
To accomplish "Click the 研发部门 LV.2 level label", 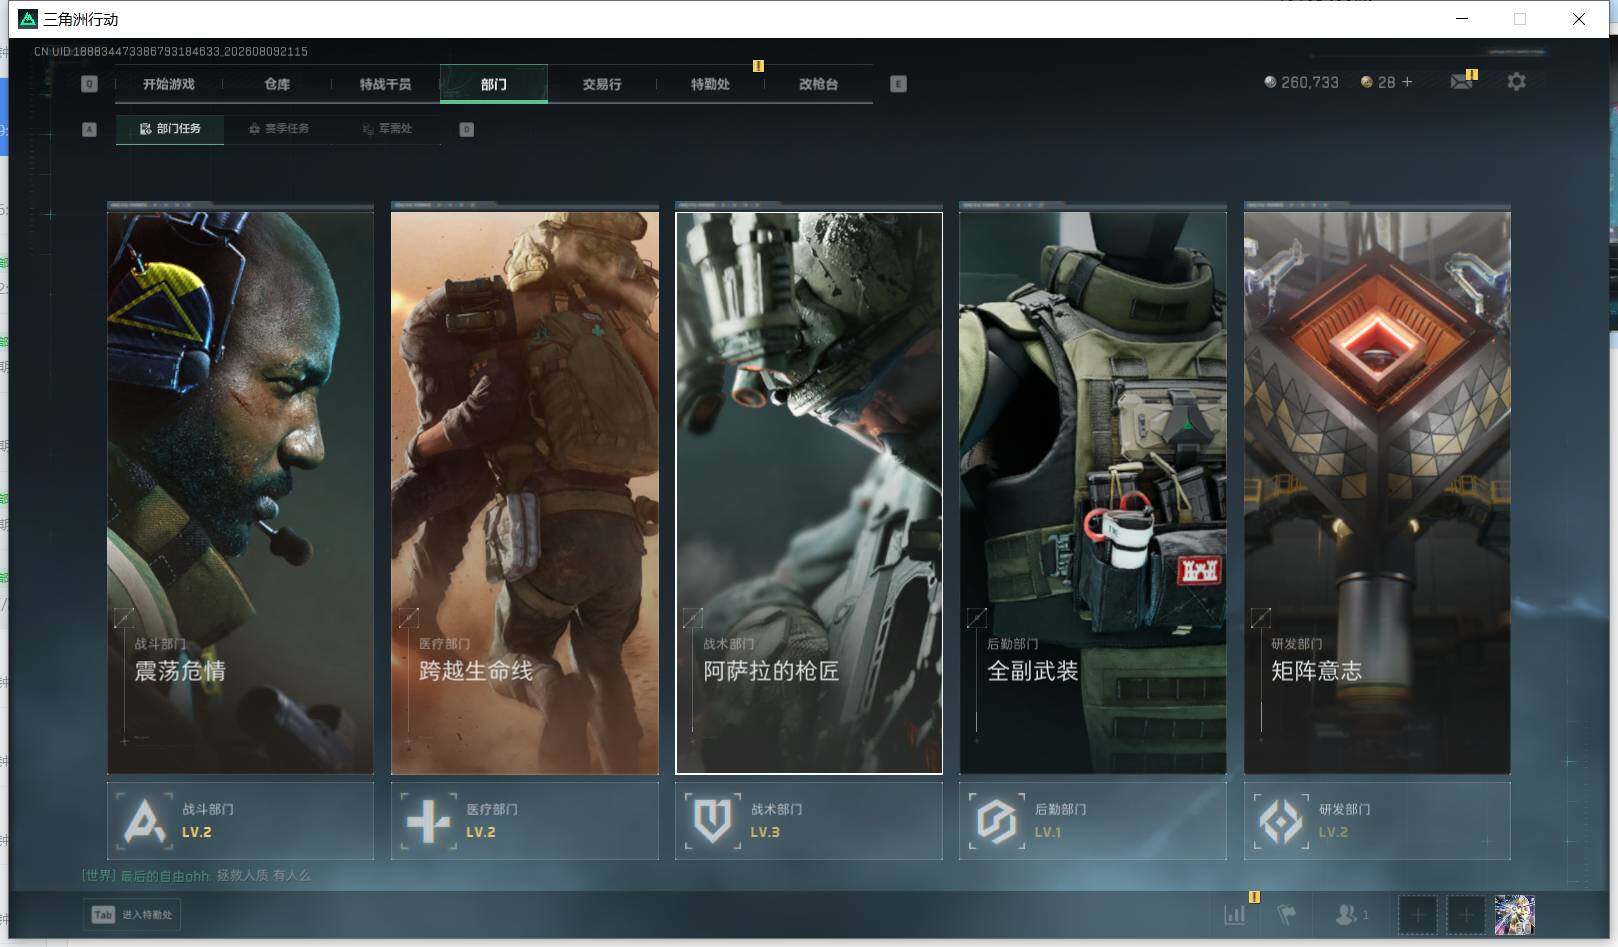I will (1333, 832).
